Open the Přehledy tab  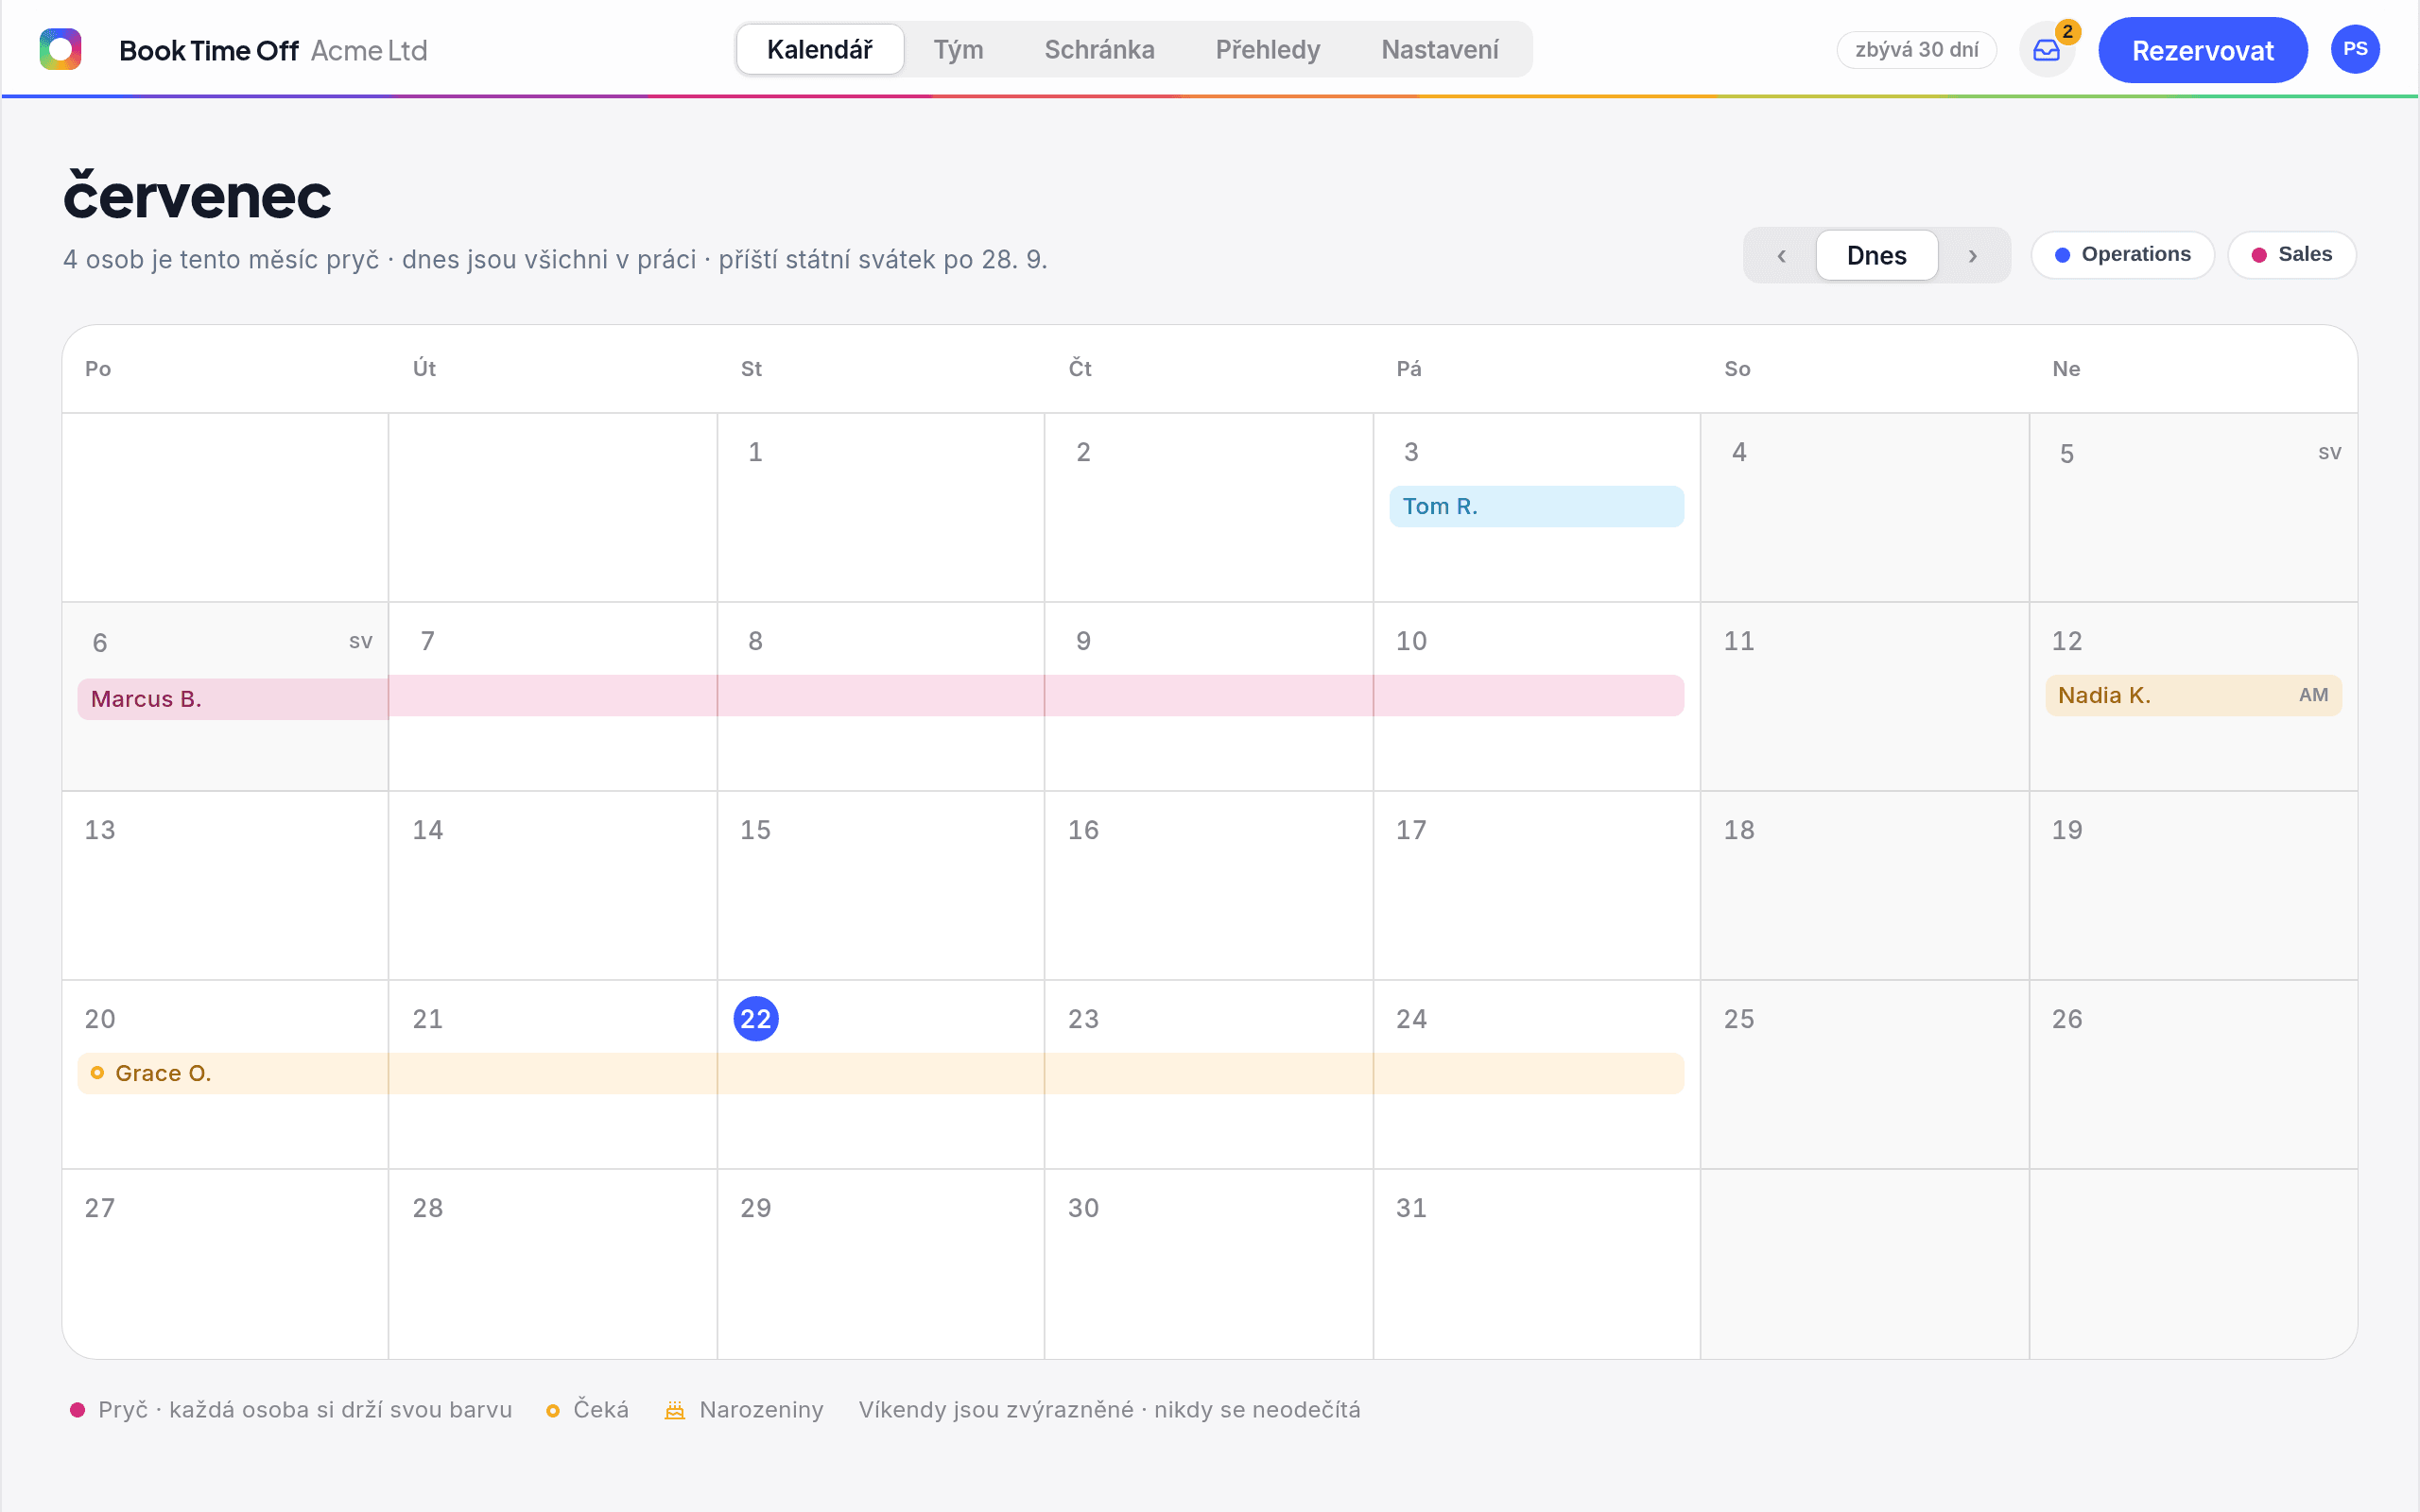(1267, 50)
